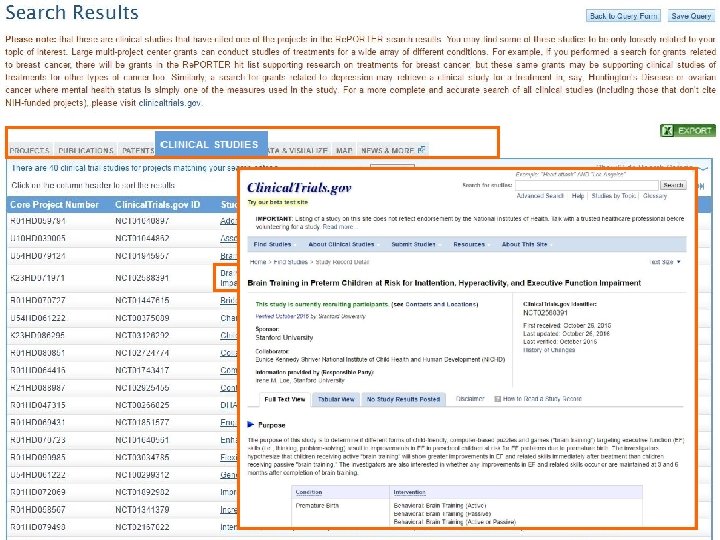The width and height of the screenshot is (720, 540).
Task: Click the ClinicalTrials.gov logo
Action: 299,187
